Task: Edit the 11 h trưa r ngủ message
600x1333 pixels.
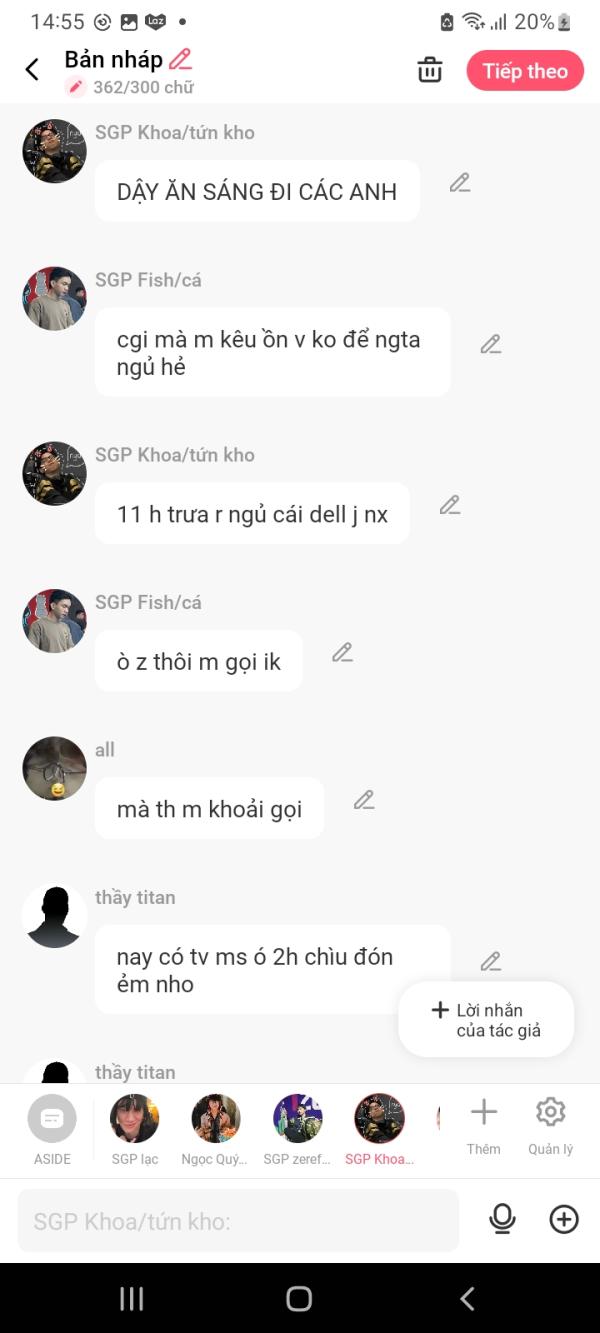Action: (450, 505)
